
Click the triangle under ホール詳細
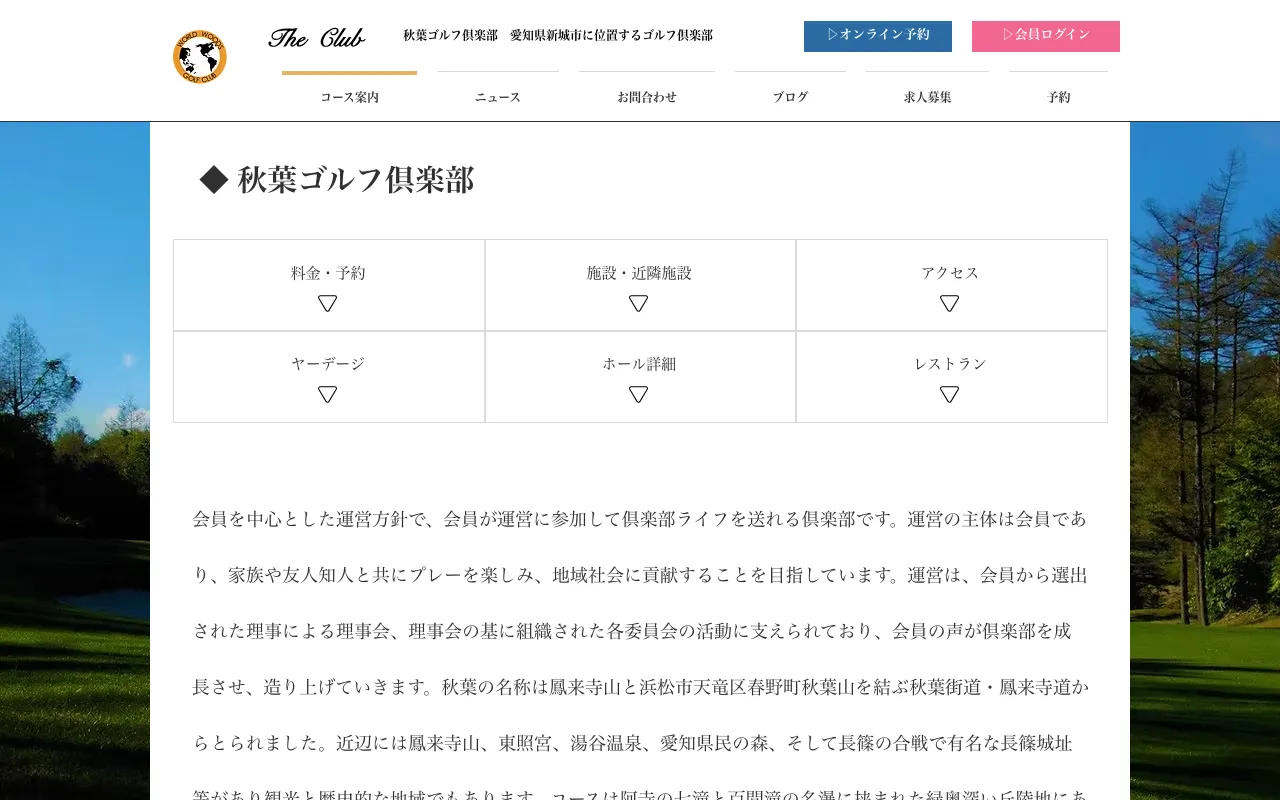click(x=639, y=394)
